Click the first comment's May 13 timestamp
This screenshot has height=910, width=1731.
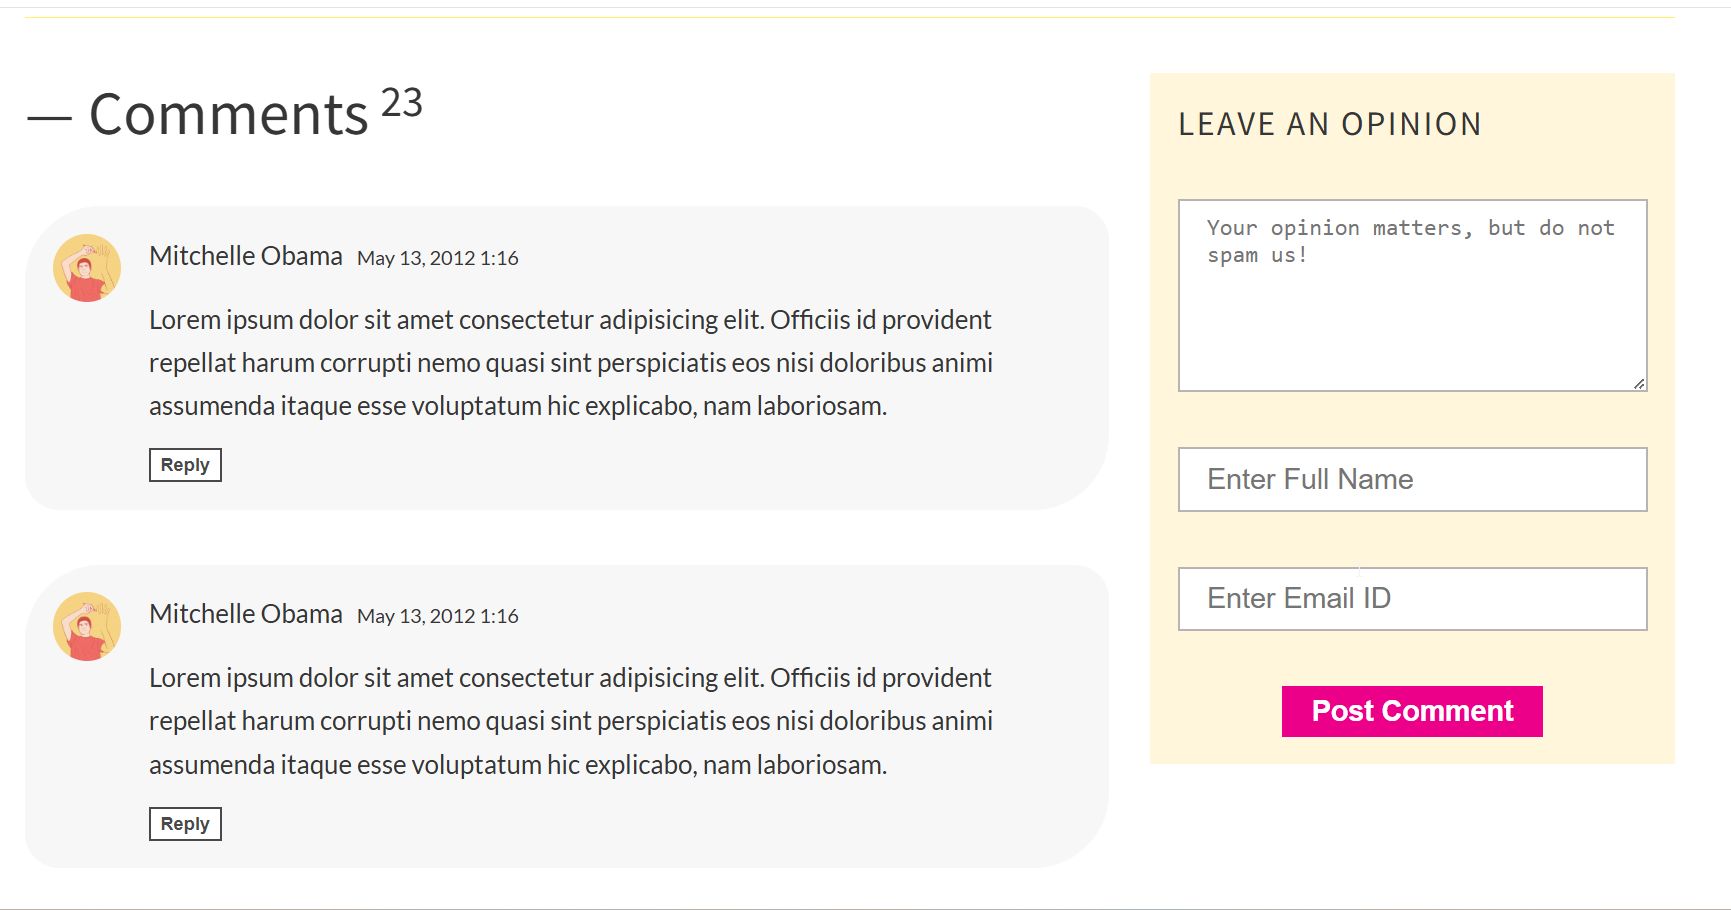point(438,258)
